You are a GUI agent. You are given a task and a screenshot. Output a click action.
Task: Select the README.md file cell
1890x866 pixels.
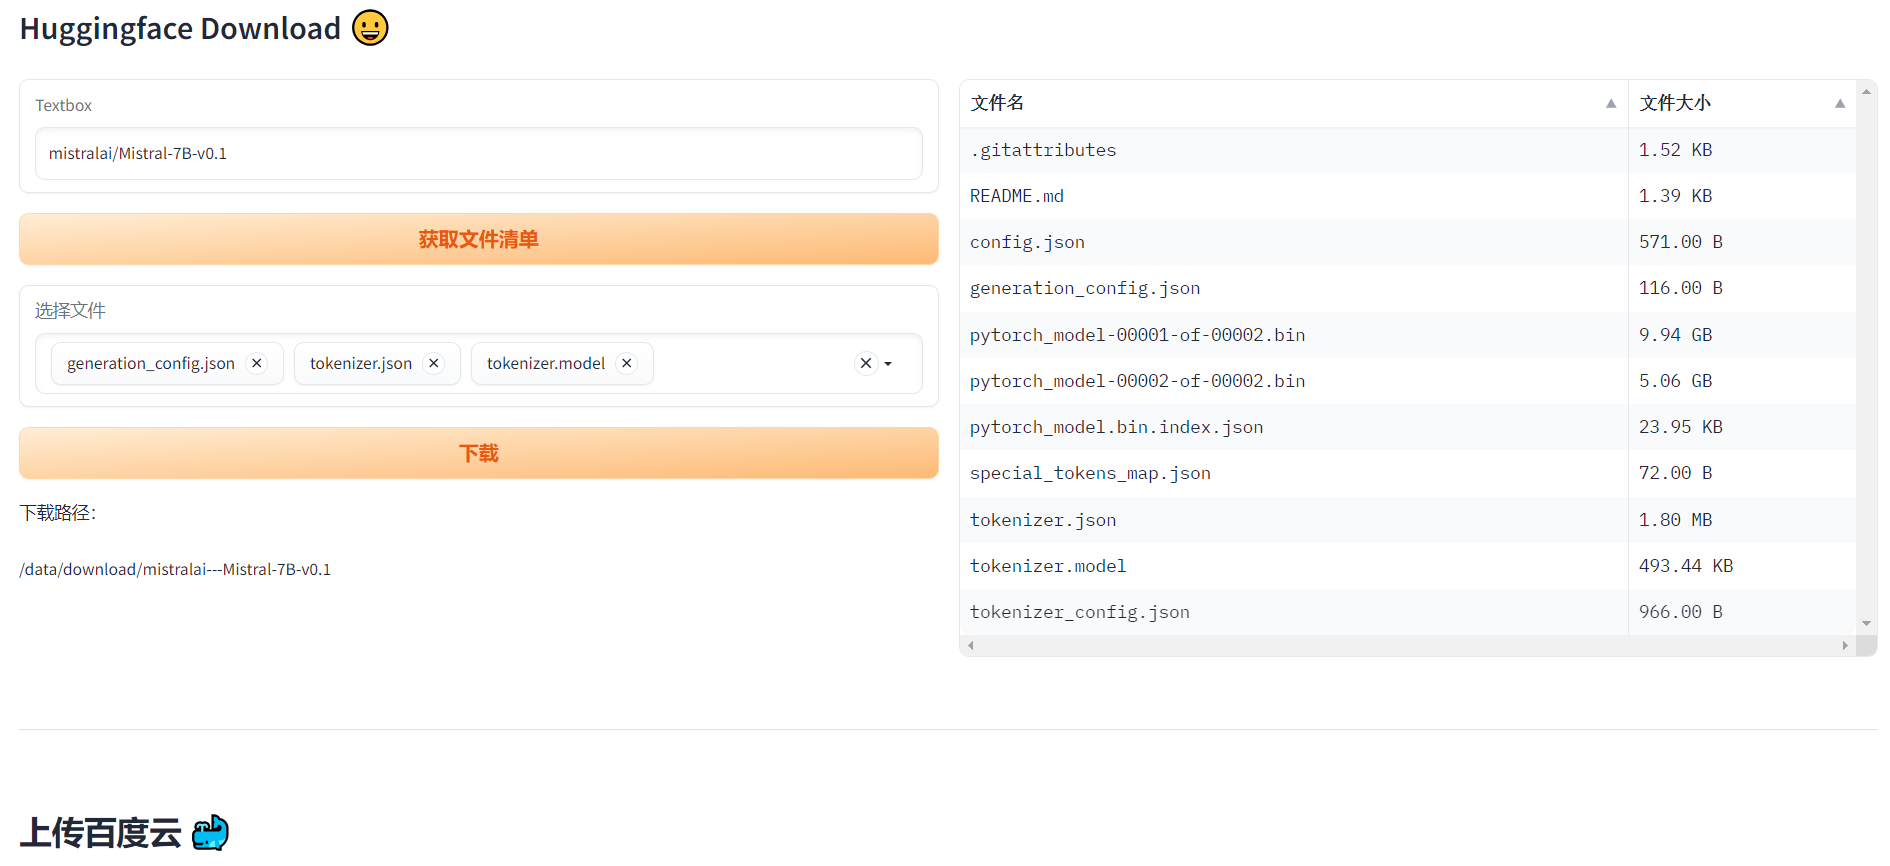click(1294, 196)
